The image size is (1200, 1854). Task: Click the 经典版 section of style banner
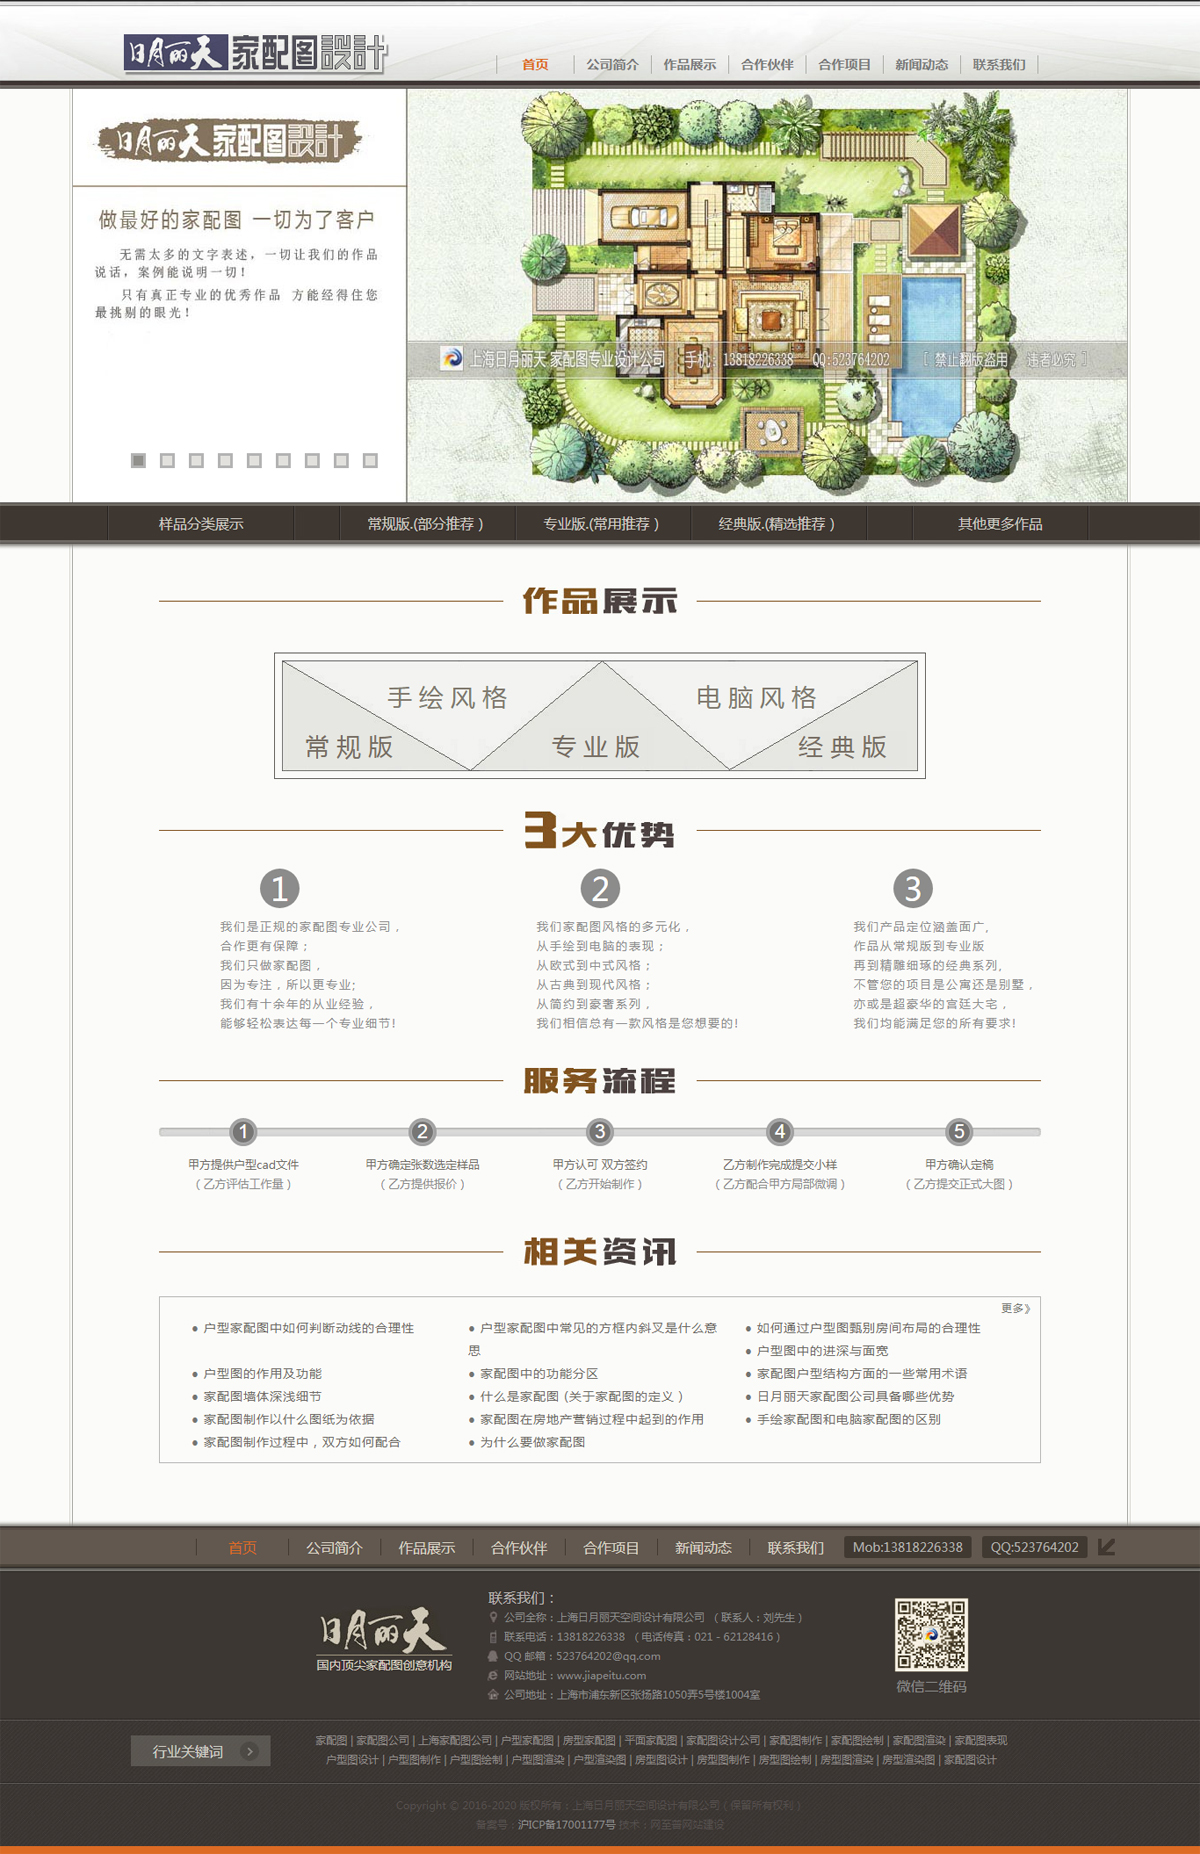[842, 747]
